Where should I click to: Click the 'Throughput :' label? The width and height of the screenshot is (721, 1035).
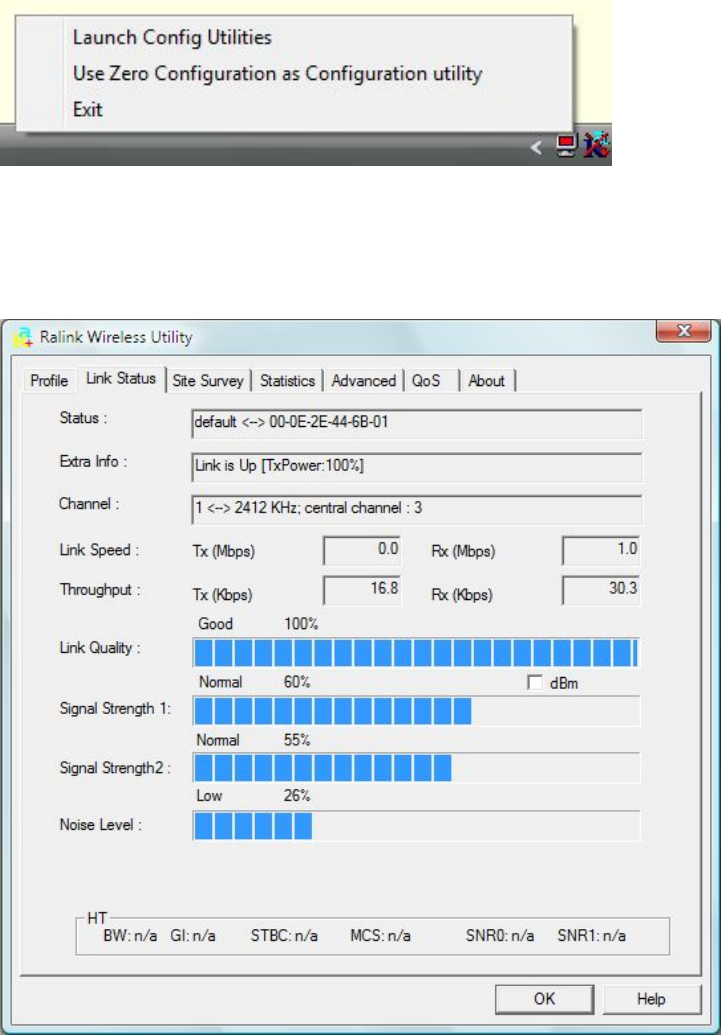(100, 589)
